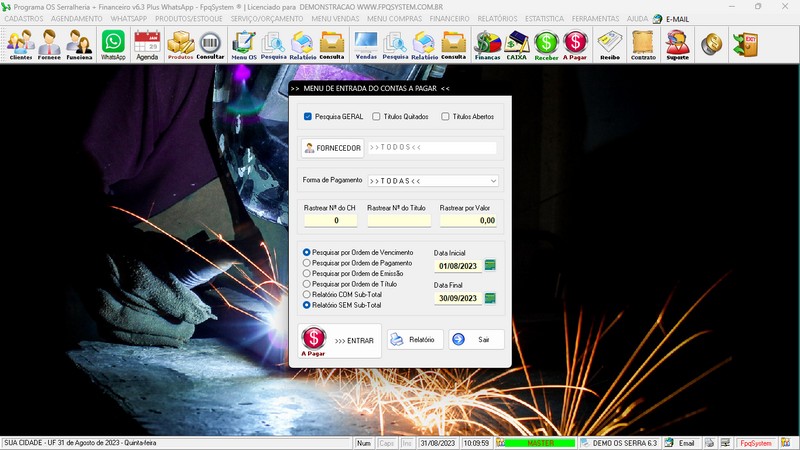This screenshot has height=450, width=800.
Task: Open CAIXA cash register icon
Action: click(x=517, y=45)
